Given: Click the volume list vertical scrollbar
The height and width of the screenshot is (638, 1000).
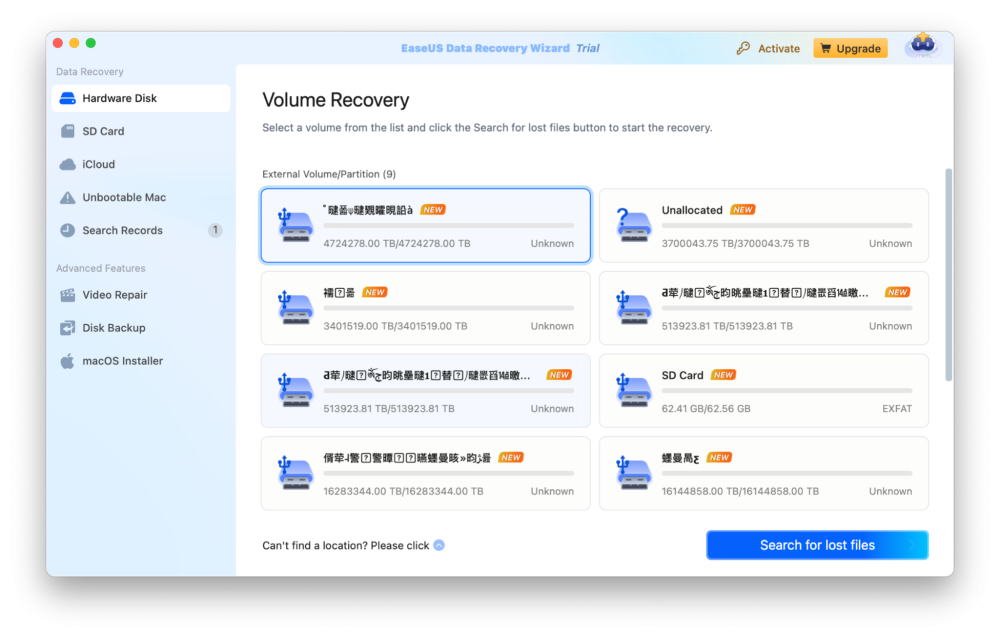Looking at the screenshot, I should 948,274.
